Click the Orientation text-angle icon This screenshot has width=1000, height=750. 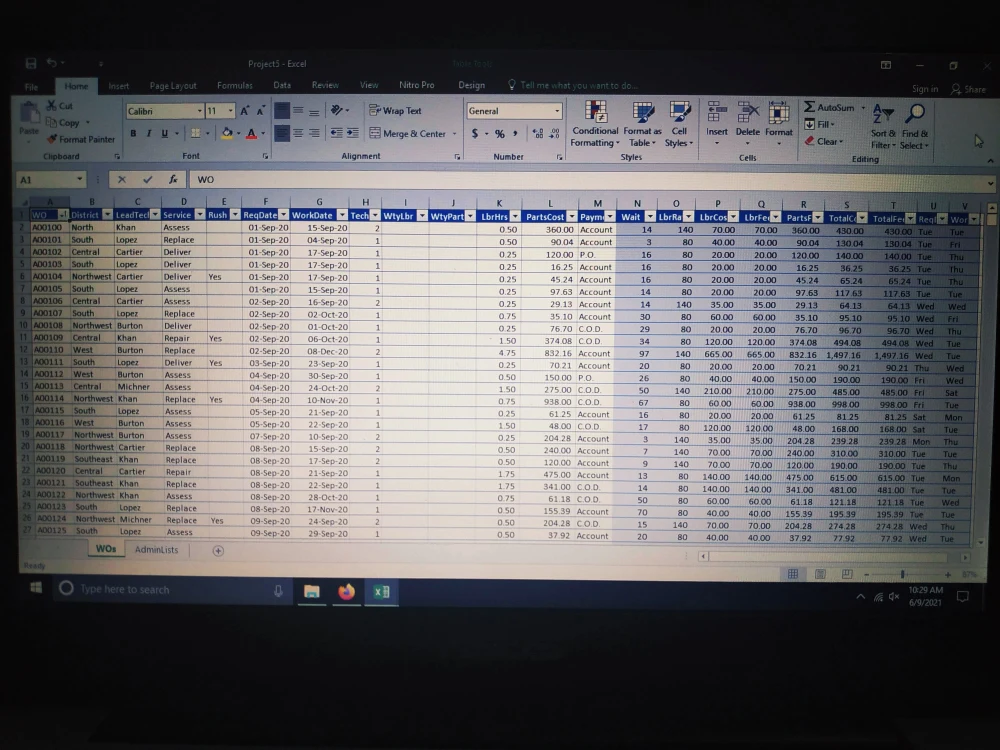337,110
